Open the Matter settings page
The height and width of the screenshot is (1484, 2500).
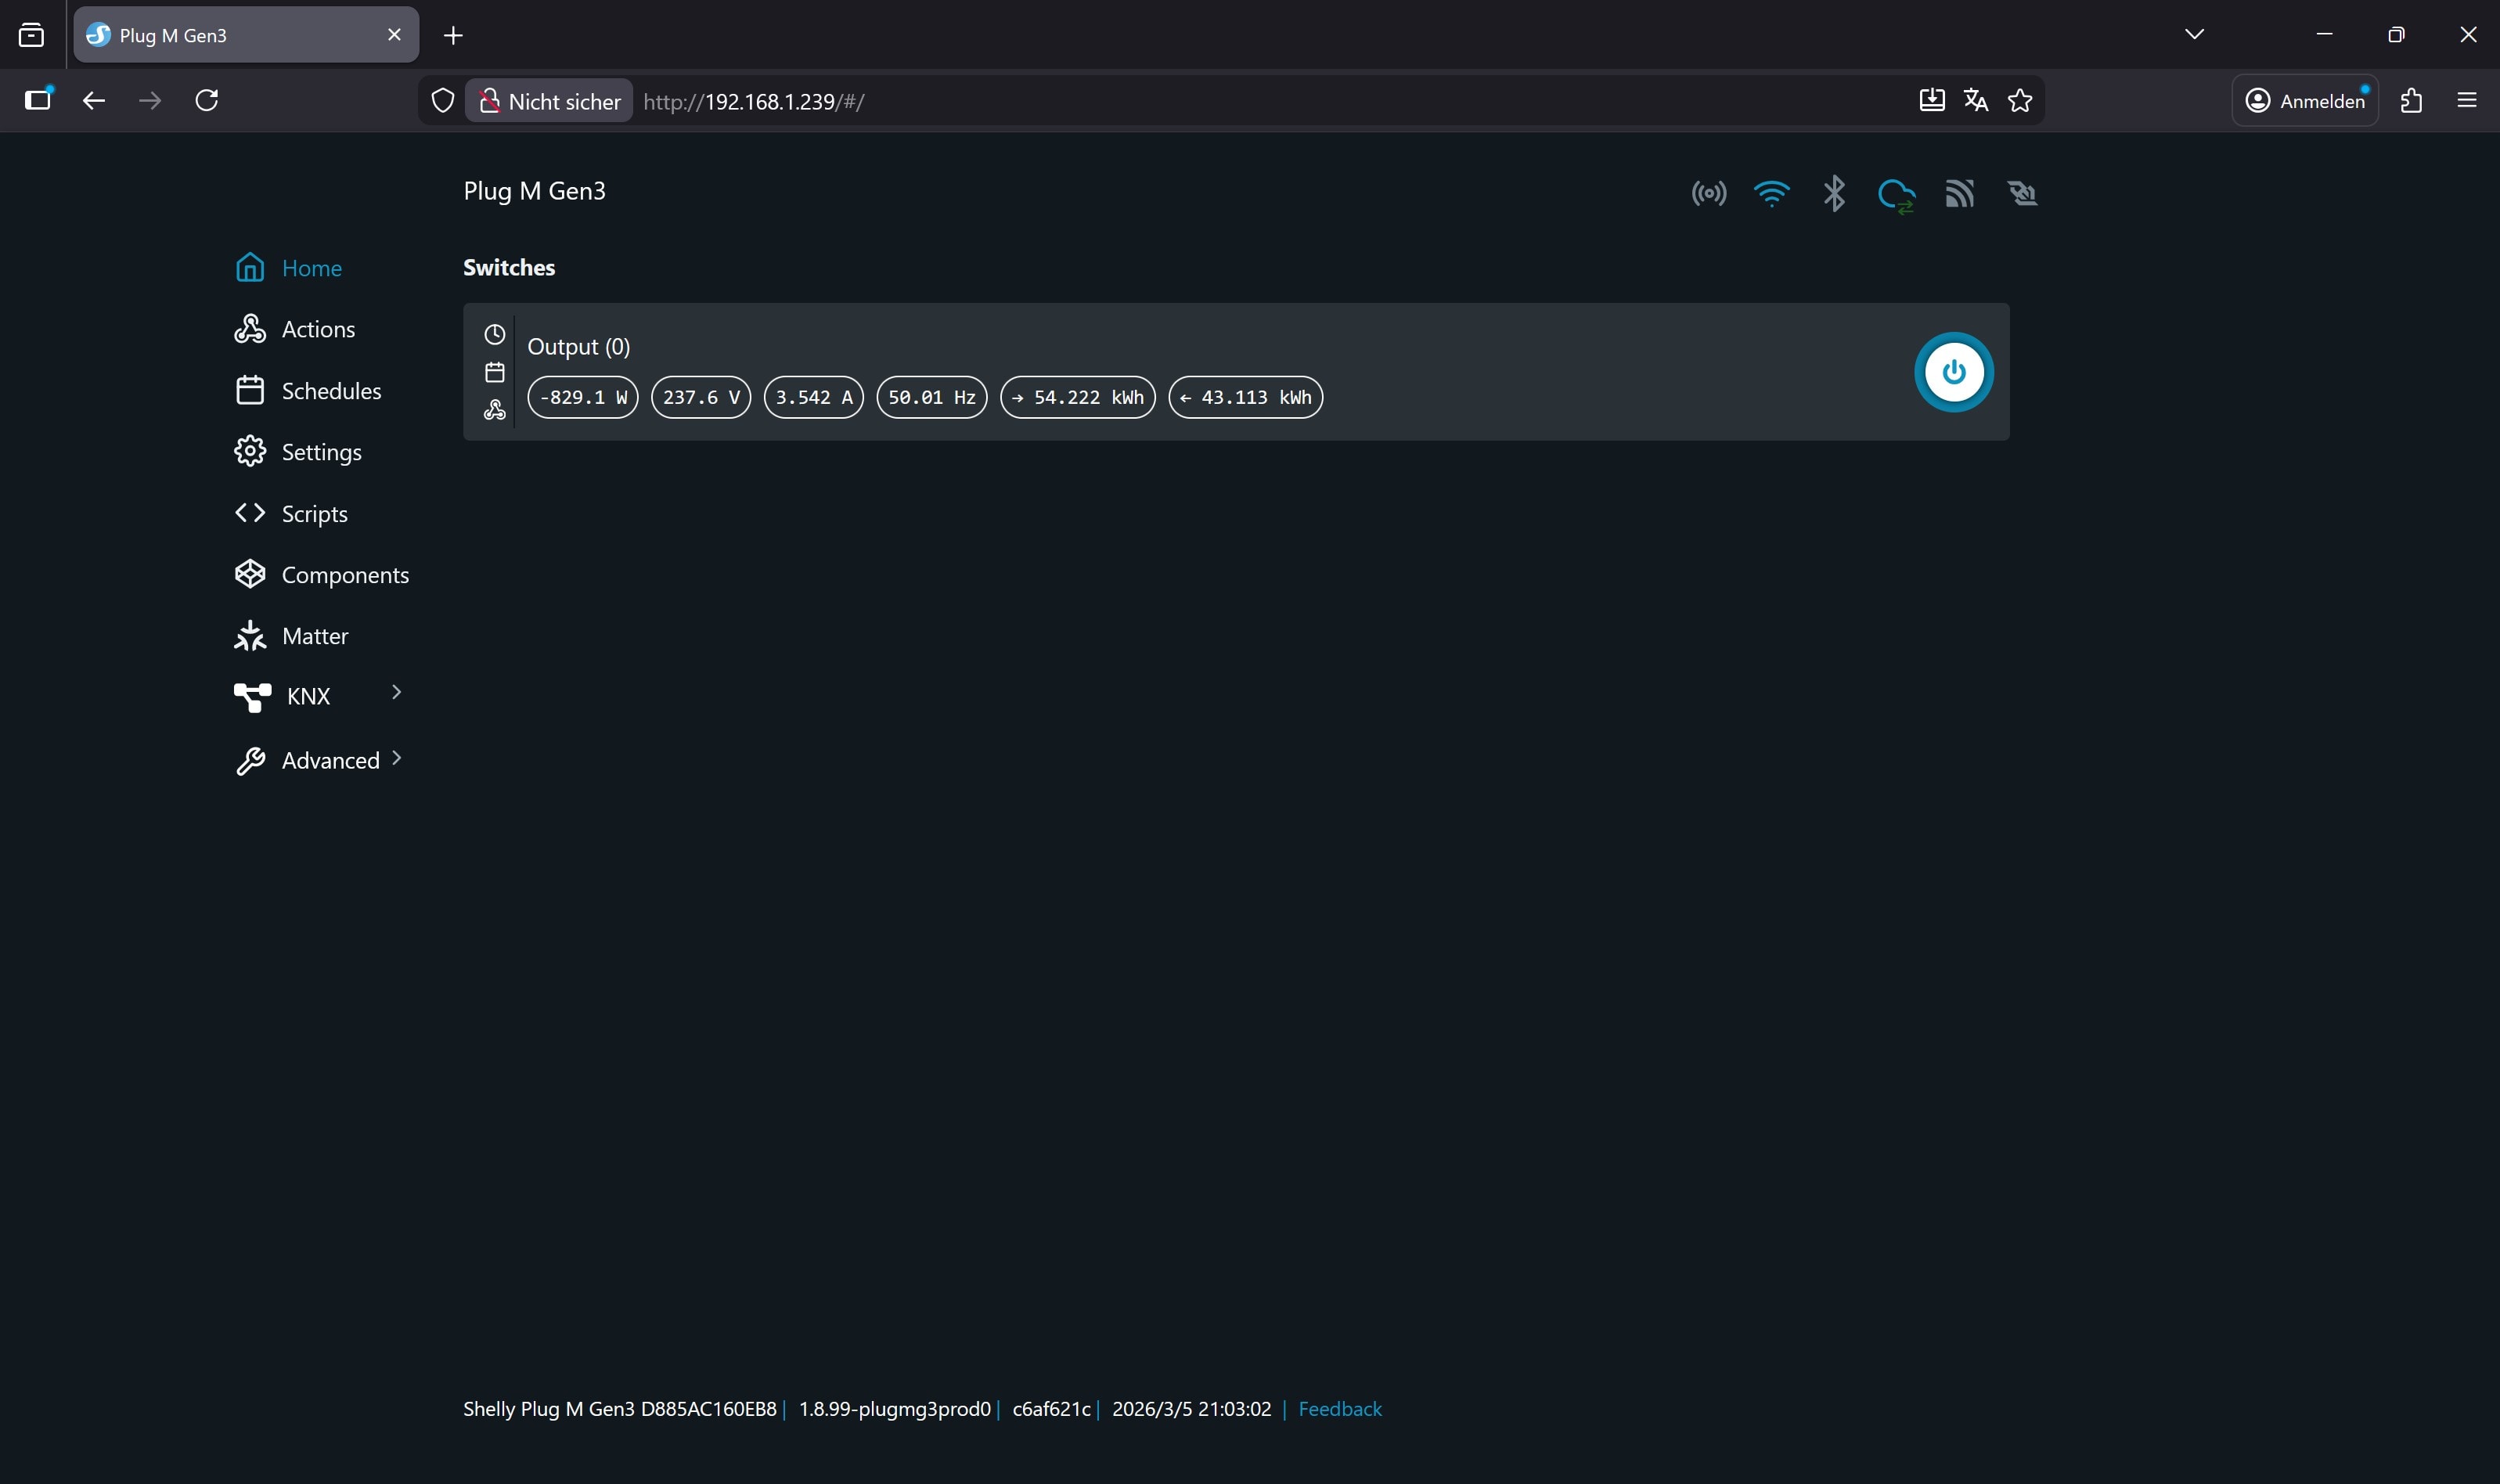point(314,636)
